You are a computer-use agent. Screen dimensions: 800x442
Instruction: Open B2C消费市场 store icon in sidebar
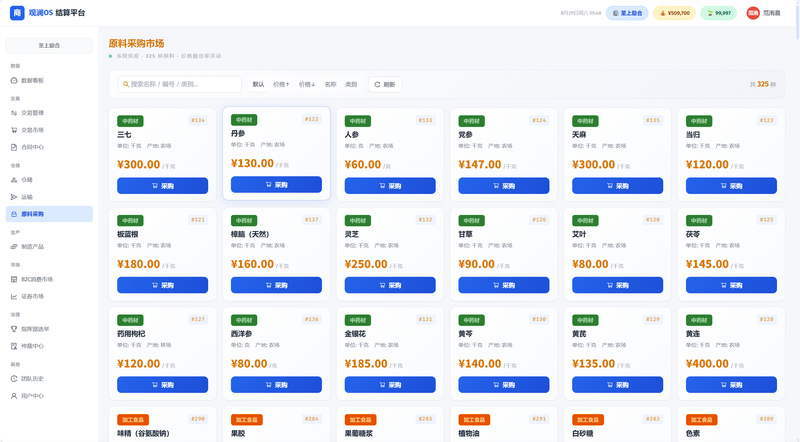(14, 279)
